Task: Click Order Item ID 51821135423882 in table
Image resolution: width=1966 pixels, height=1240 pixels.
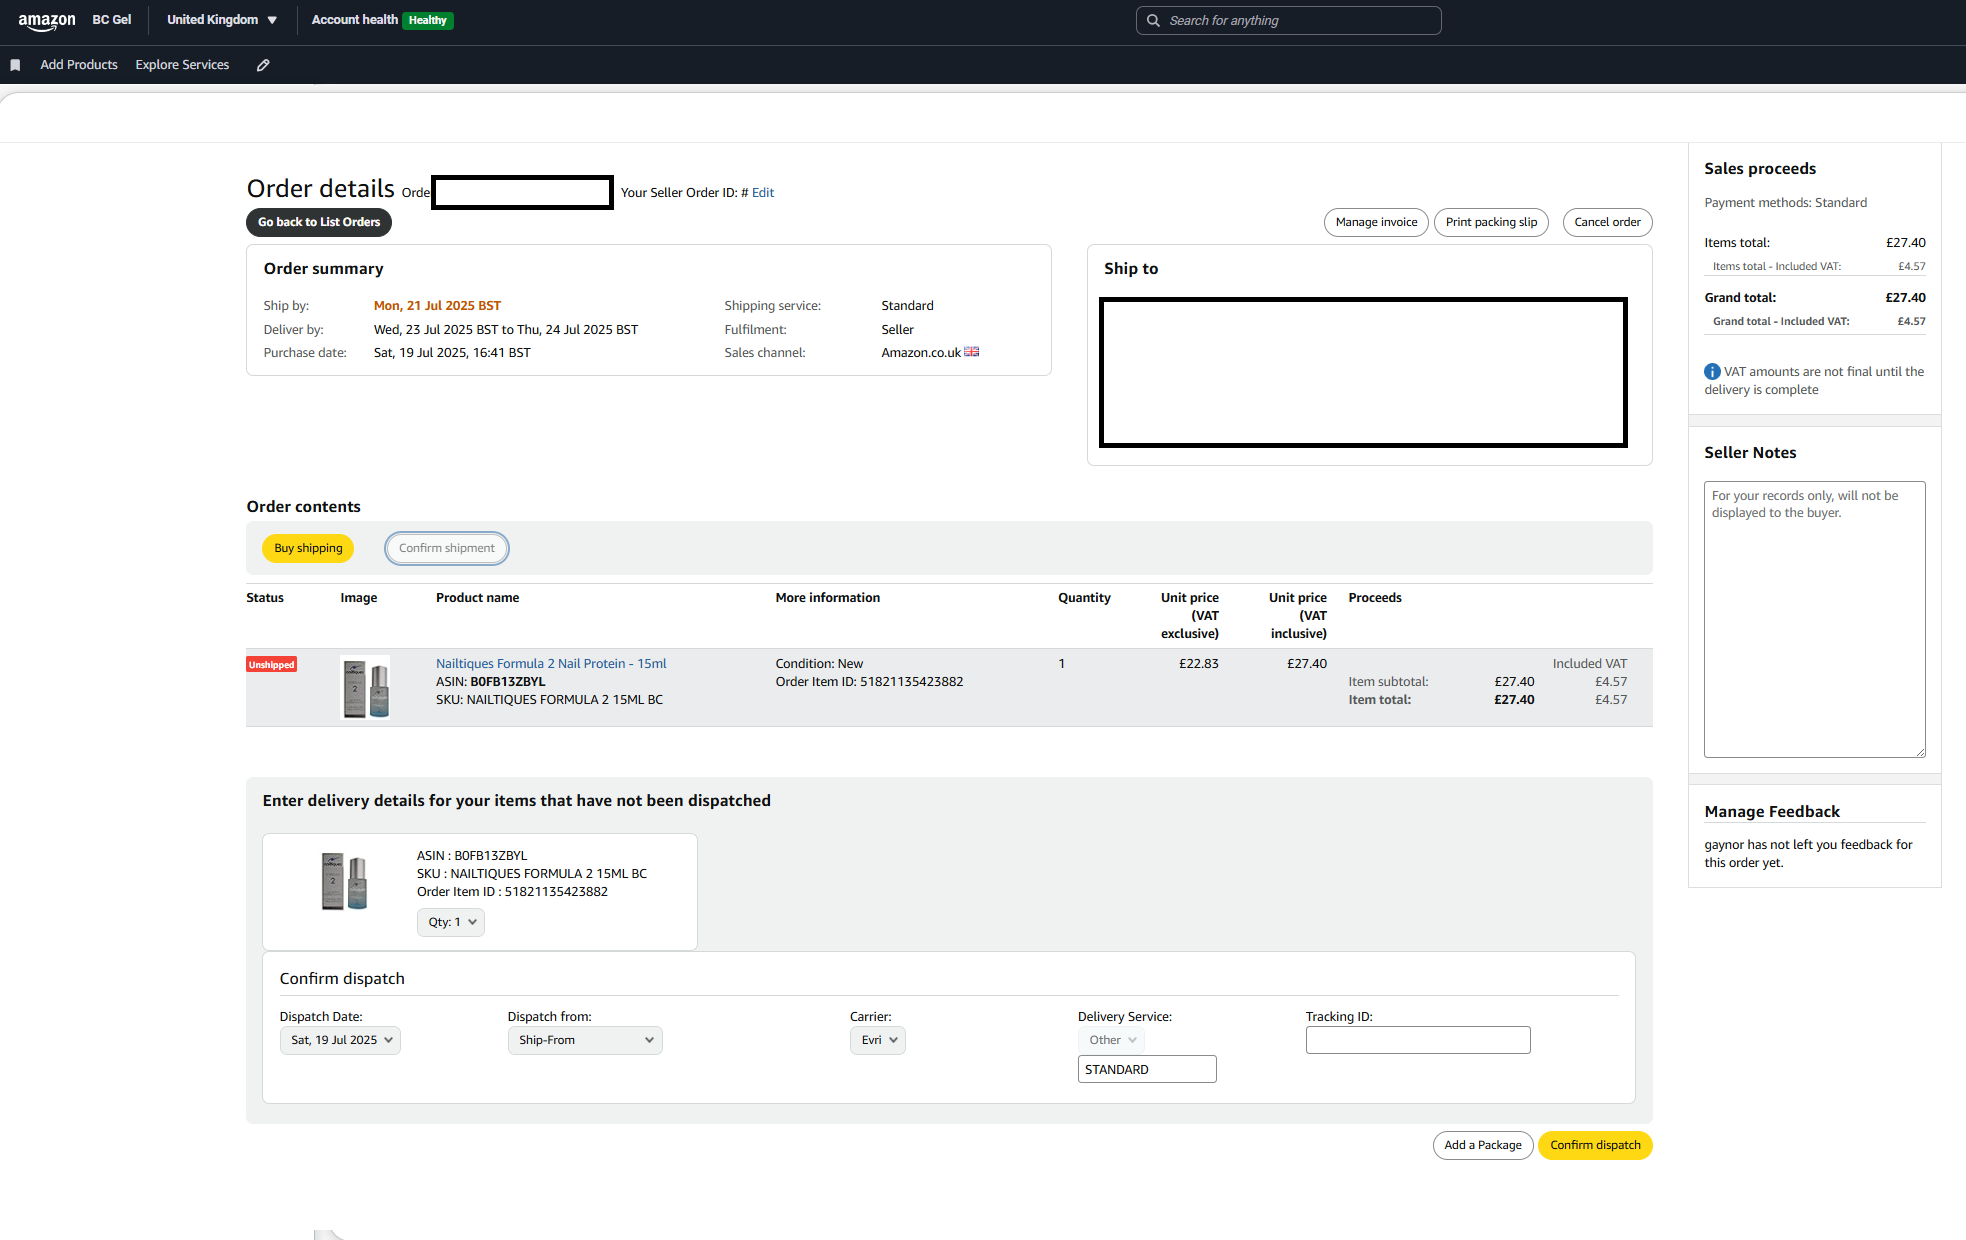Action: tap(869, 682)
